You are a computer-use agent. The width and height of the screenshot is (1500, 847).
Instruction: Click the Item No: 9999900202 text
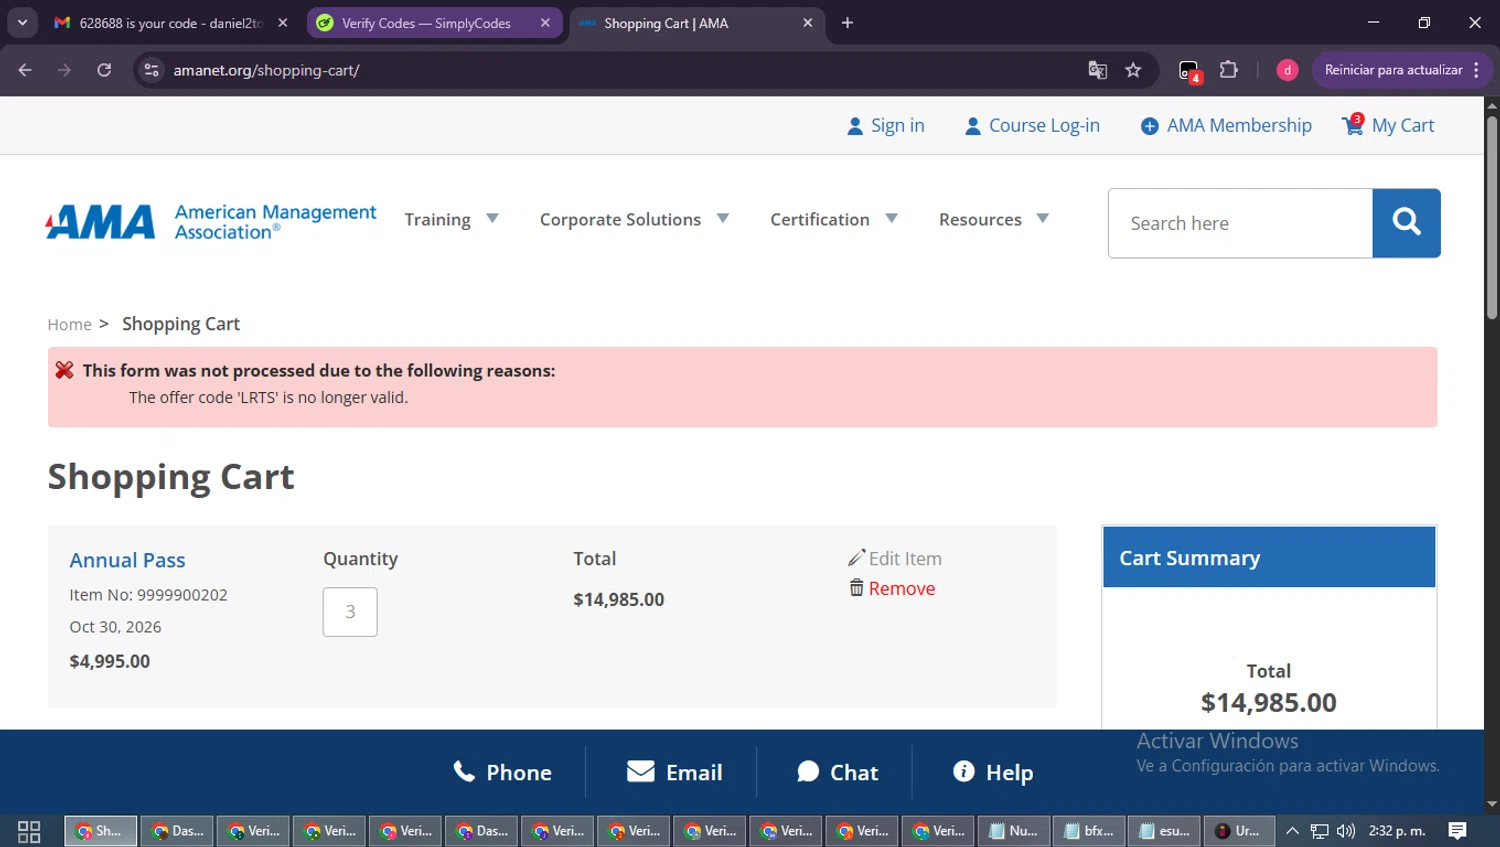[148, 595]
